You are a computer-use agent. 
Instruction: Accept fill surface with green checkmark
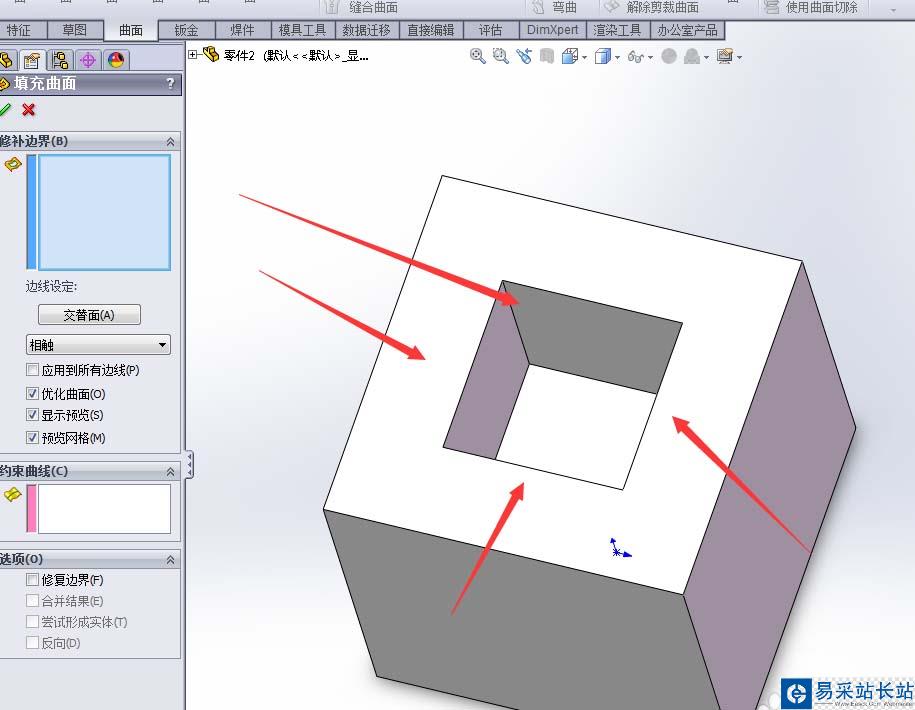(x=5, y=109)
